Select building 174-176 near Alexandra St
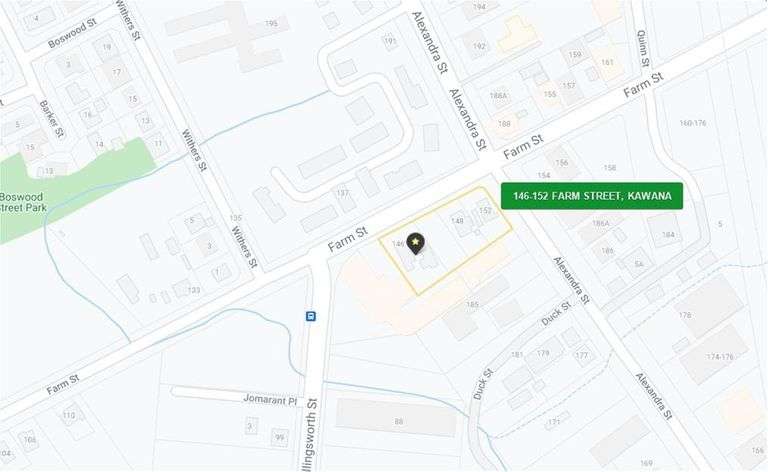The height and width of the screenshot is (472, 768). (720, 357)
